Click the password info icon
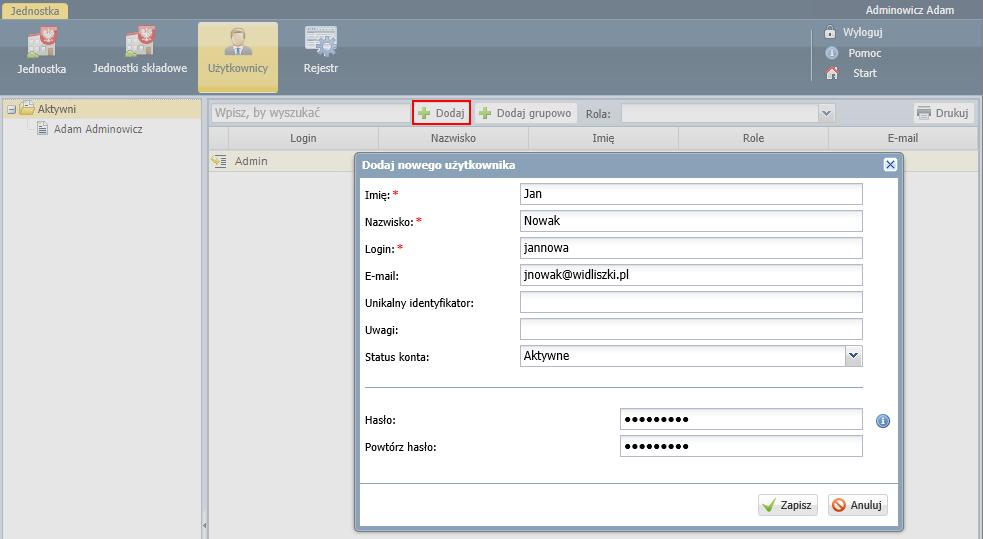983x539 pixels. click(x=883, y=421)
